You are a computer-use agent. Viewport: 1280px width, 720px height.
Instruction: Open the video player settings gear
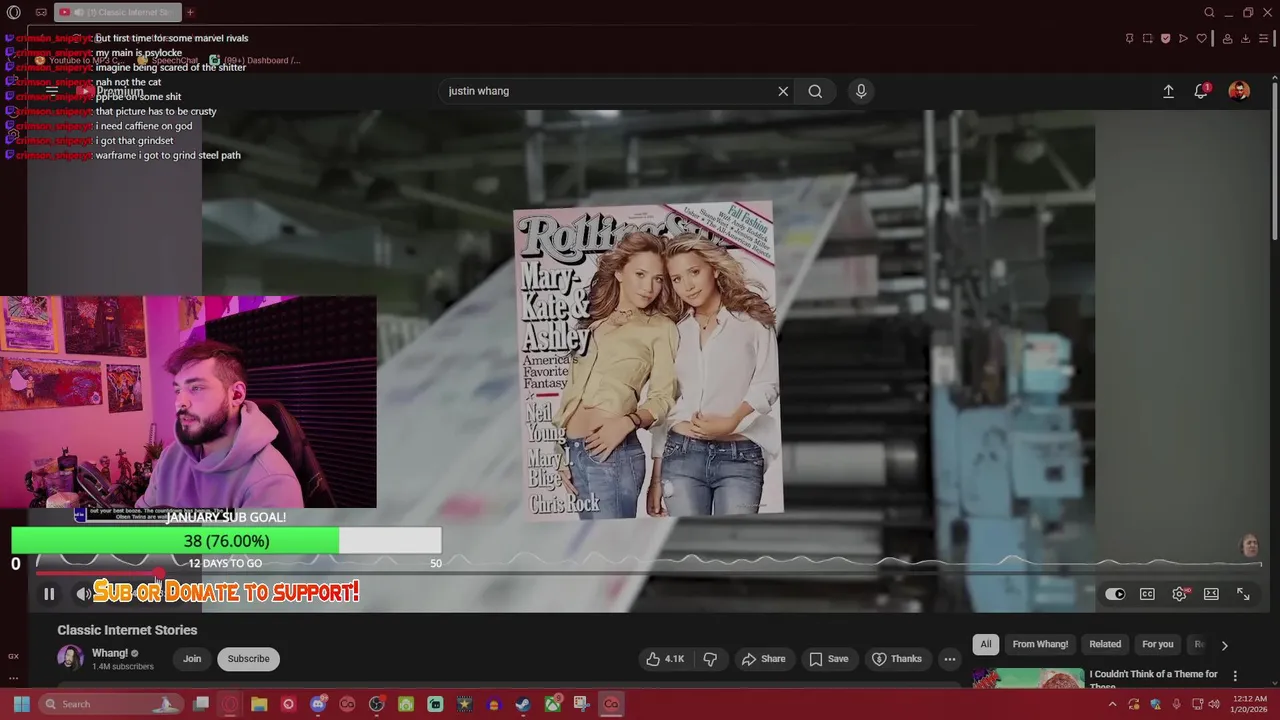click(1180, 594)
